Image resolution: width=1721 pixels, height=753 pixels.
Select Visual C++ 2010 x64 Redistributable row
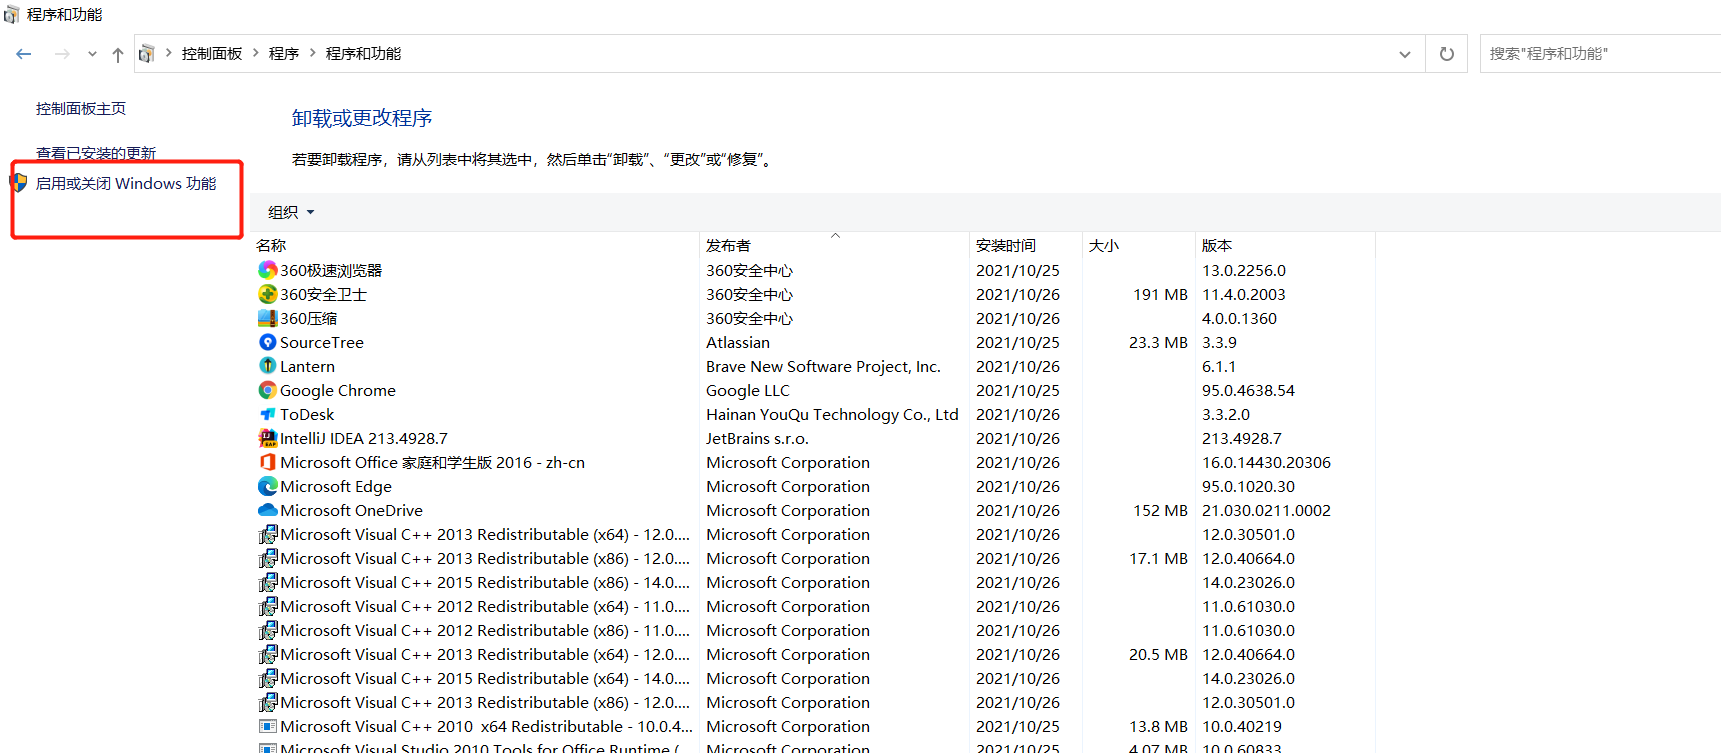pos(486,726)
